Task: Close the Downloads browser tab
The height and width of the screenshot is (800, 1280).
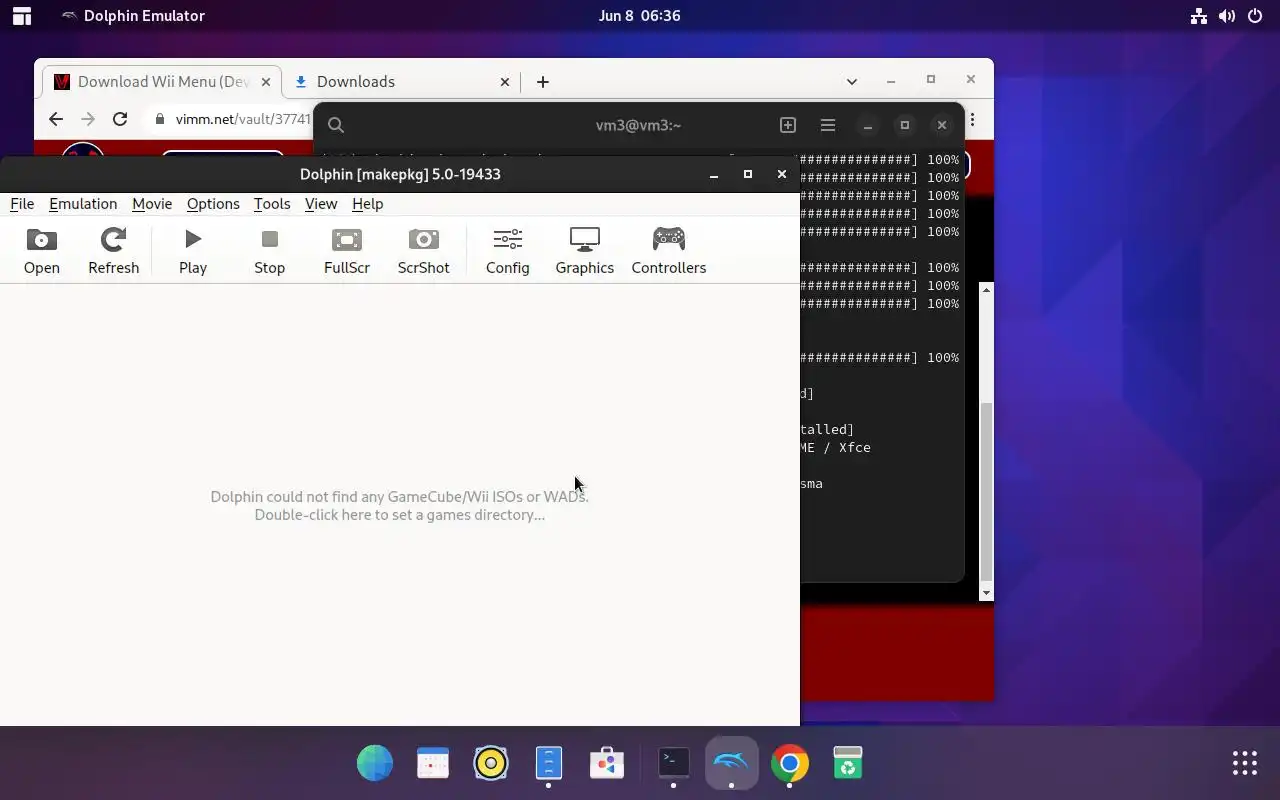Action: 505,82
